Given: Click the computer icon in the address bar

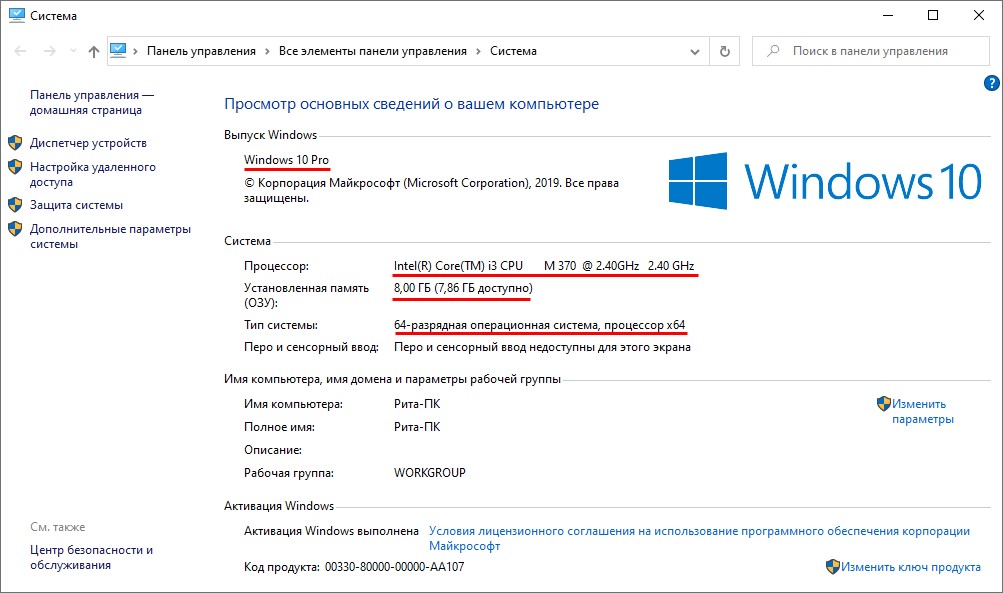Looking at the screenshot, I should pyautogui.click(x=118, y=51).
